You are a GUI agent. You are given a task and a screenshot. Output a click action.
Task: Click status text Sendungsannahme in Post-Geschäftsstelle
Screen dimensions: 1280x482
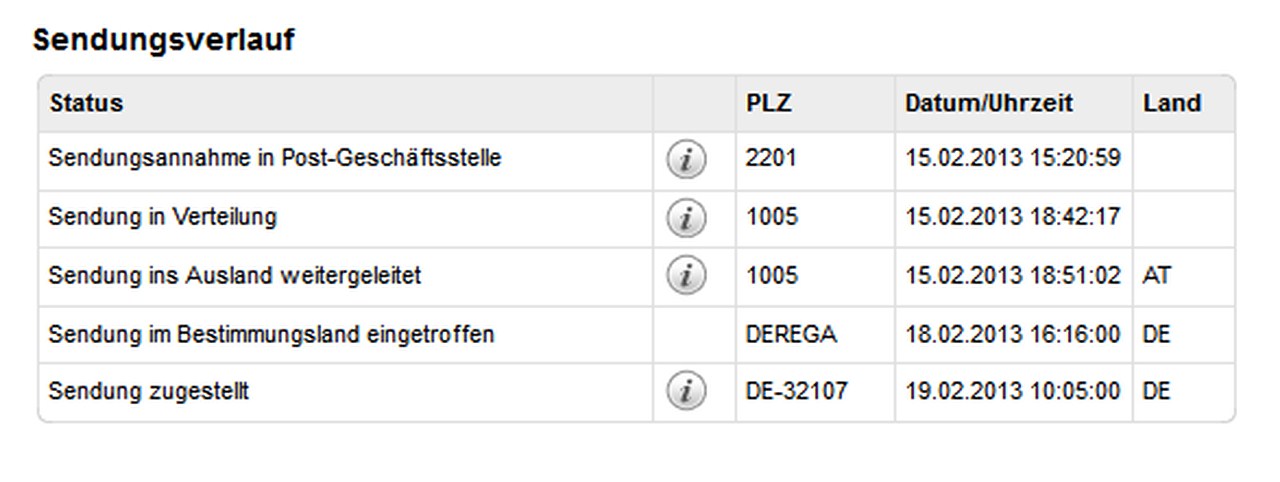(275, 158)
